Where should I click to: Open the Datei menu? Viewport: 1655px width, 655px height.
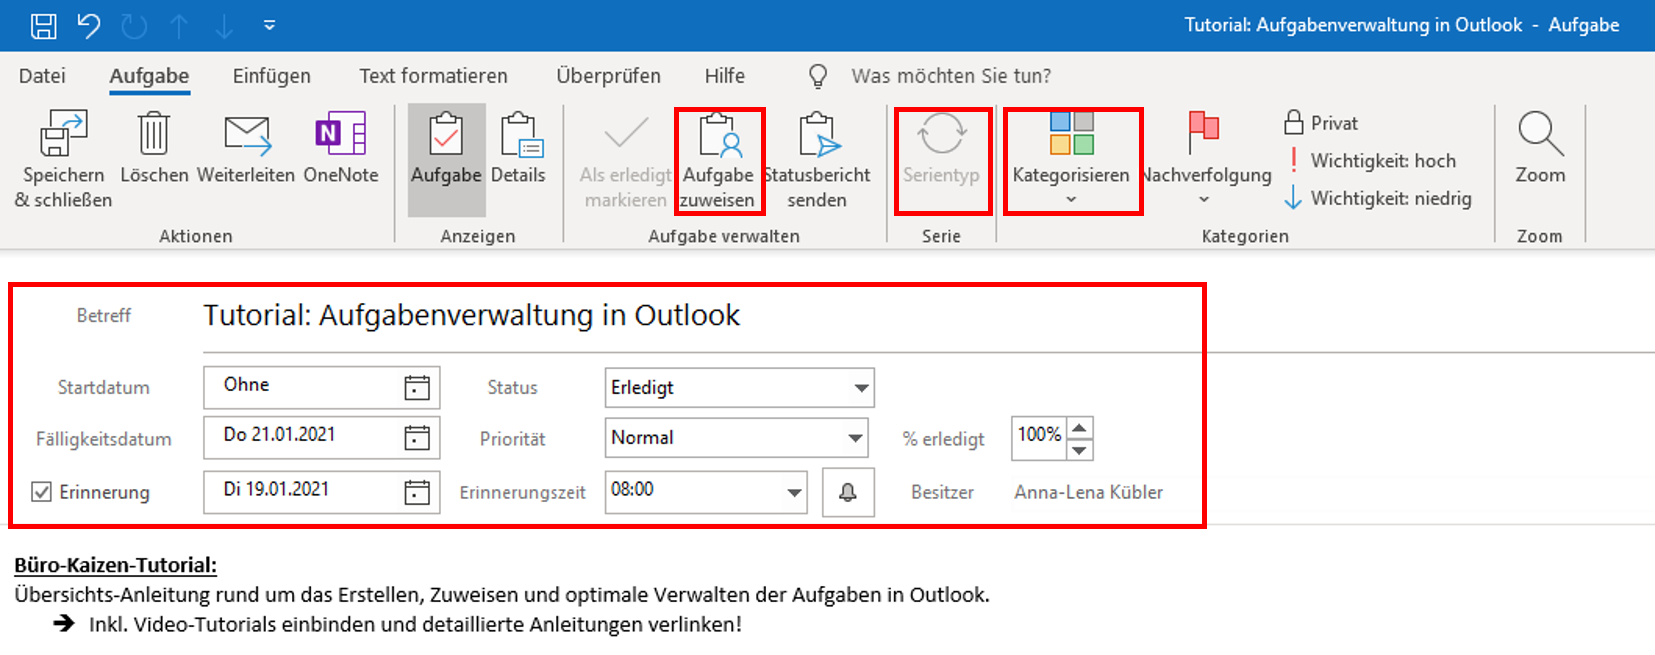pyautogui.click(x=42, y=76)
